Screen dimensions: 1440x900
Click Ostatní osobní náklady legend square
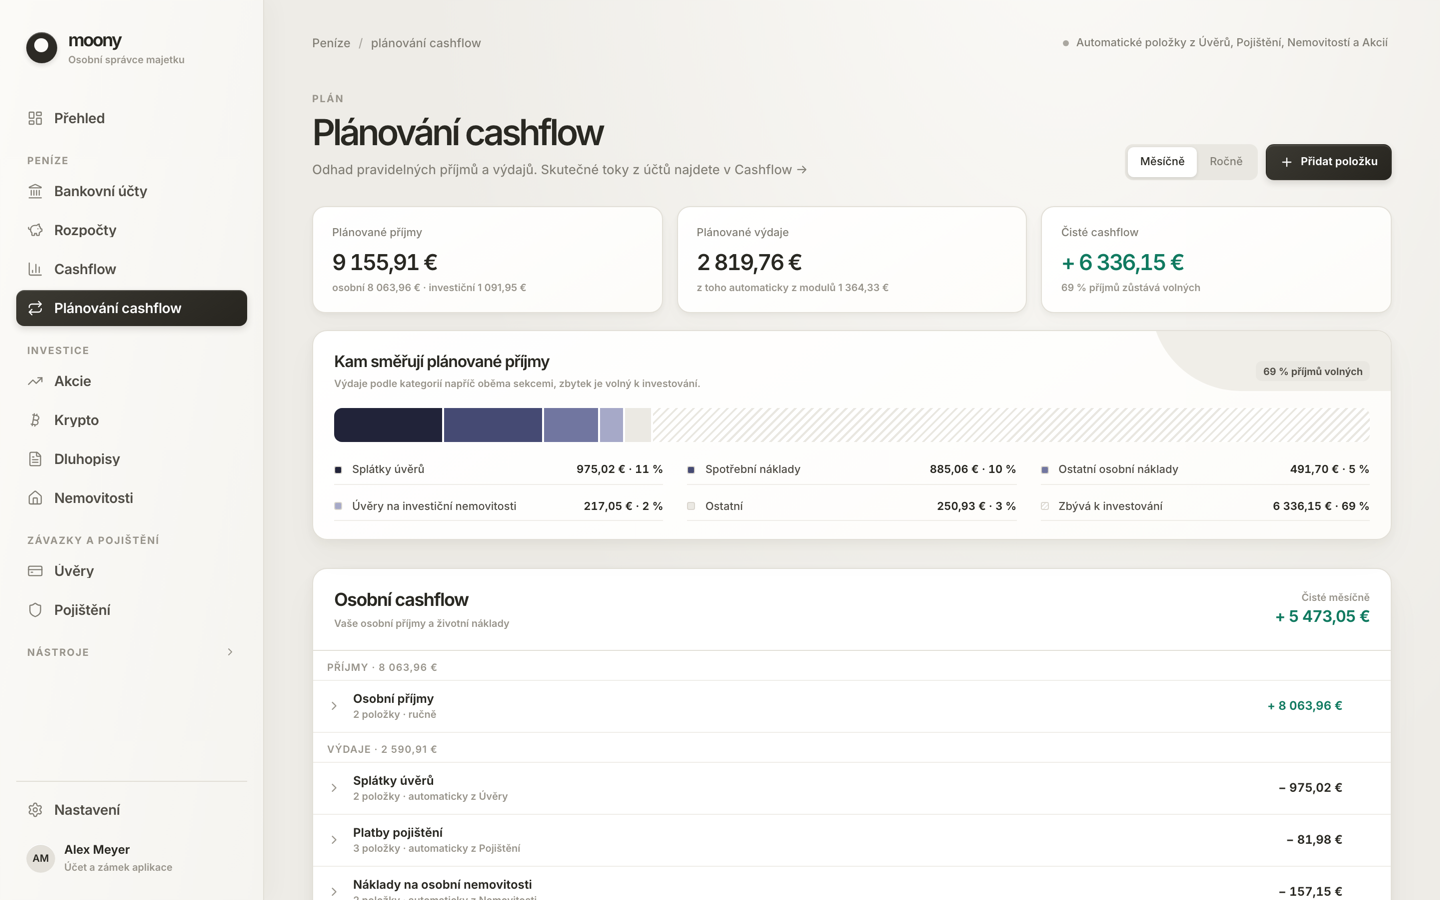[1045, 470]
